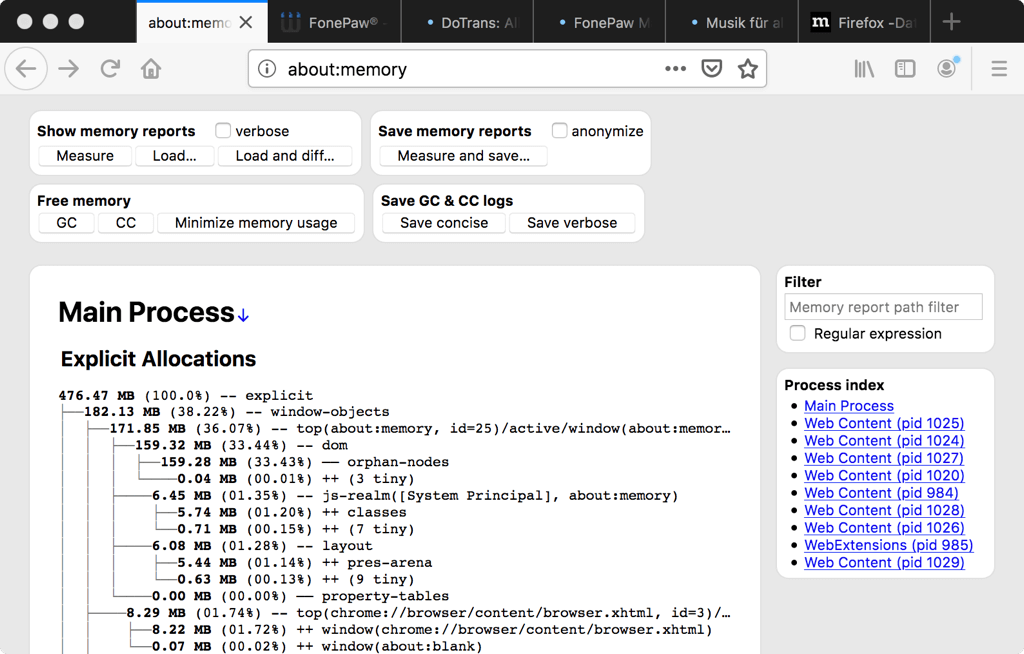
Task: Click Measure and save… button
Action: (x=464, y=155)
